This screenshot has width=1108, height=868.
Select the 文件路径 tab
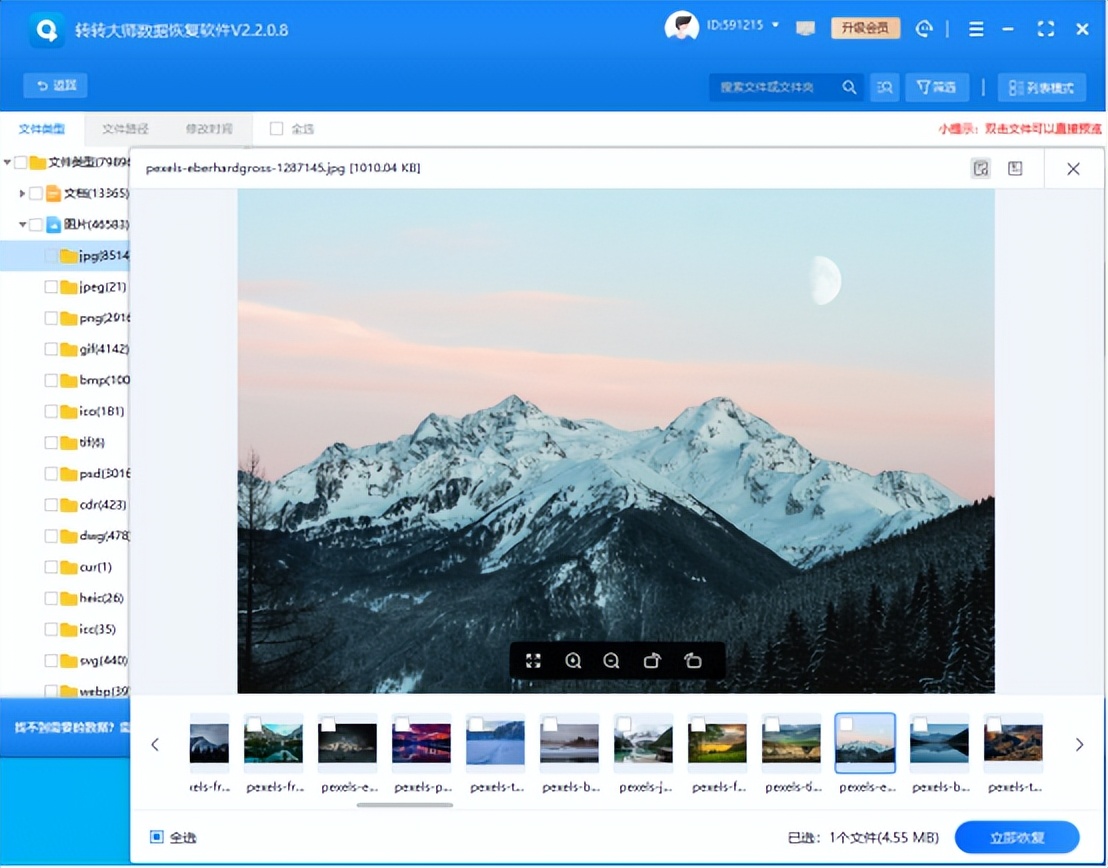point(125,129)
